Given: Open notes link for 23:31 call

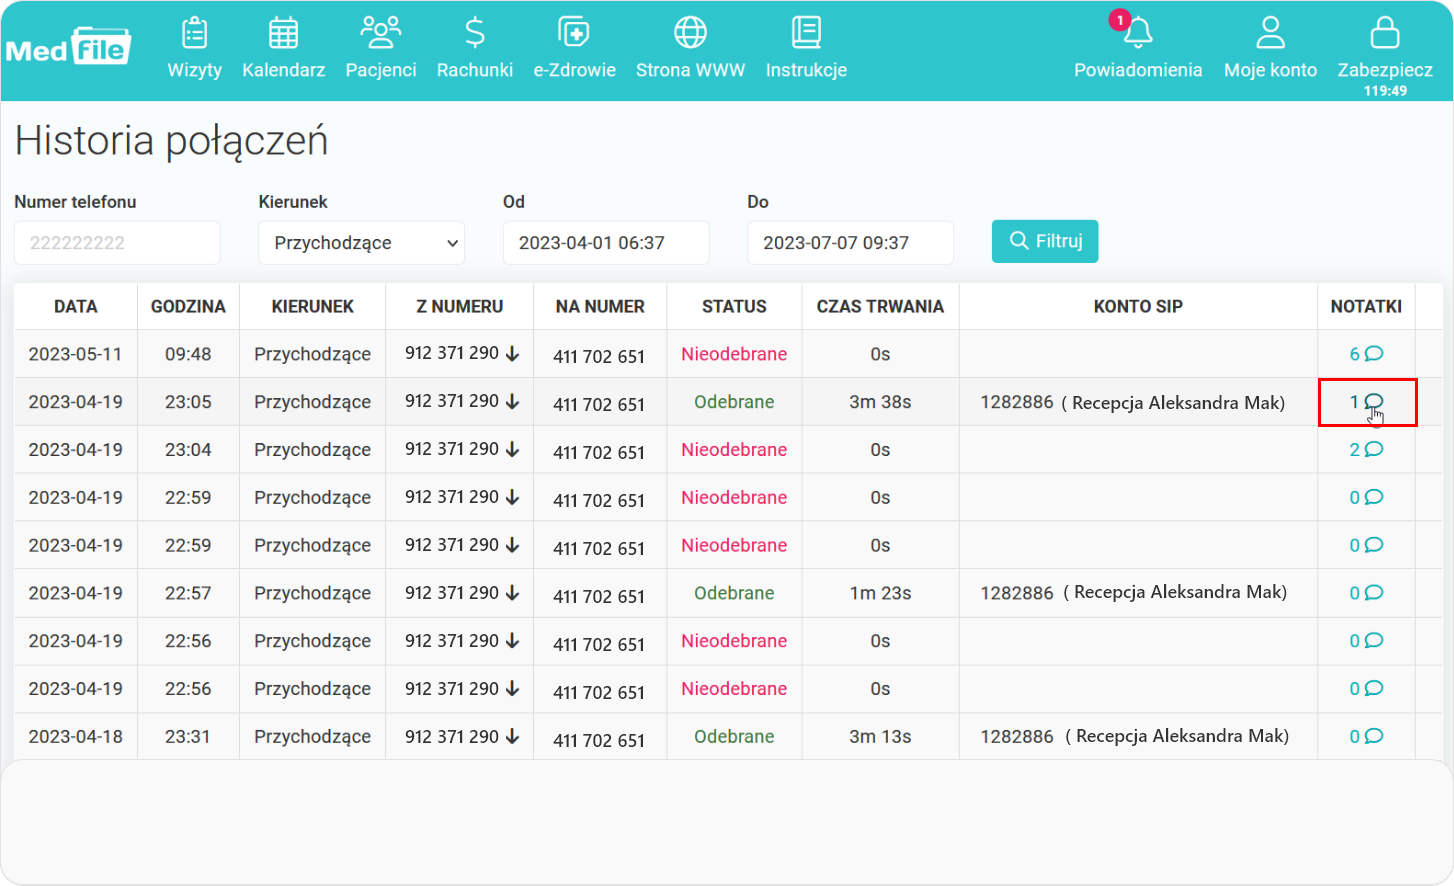Looking at the screenshot, I should (1366, 737).
